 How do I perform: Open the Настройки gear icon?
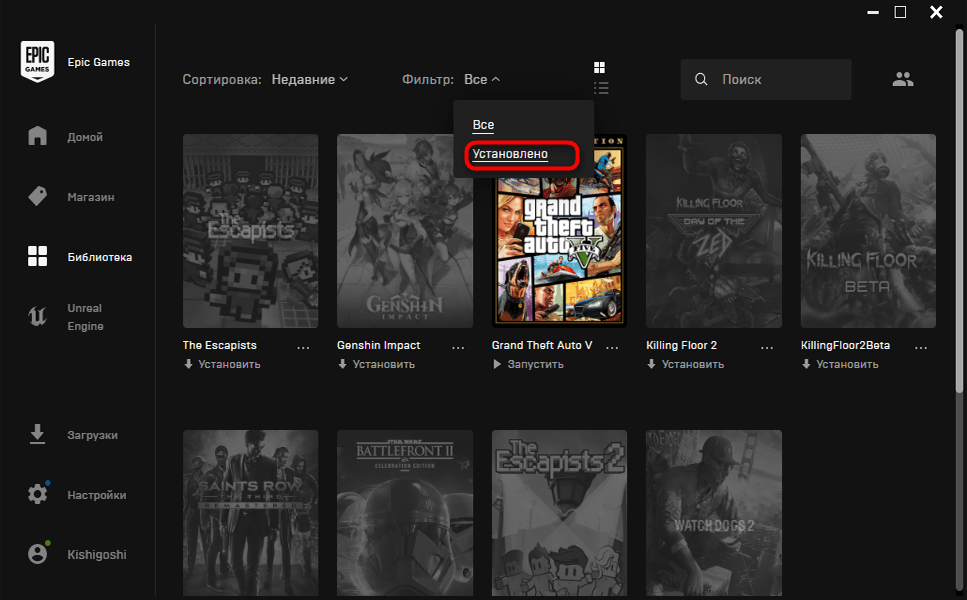pos(38,494)
